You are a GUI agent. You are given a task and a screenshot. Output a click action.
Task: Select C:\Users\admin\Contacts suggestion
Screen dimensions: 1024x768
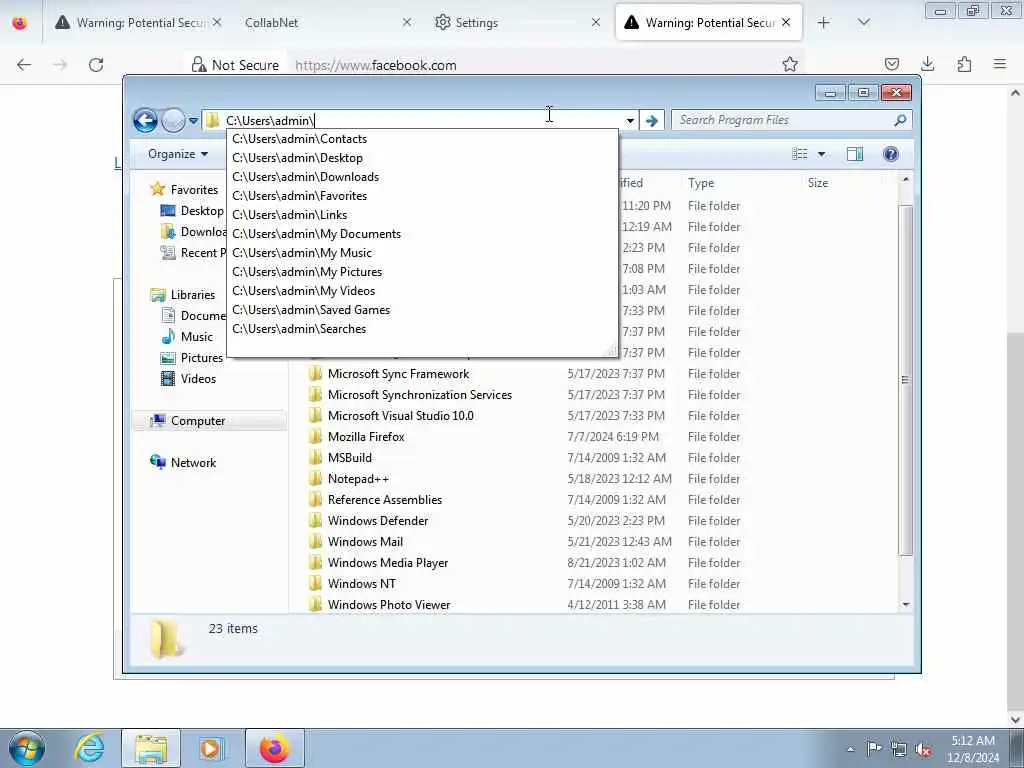pos(422,139)
